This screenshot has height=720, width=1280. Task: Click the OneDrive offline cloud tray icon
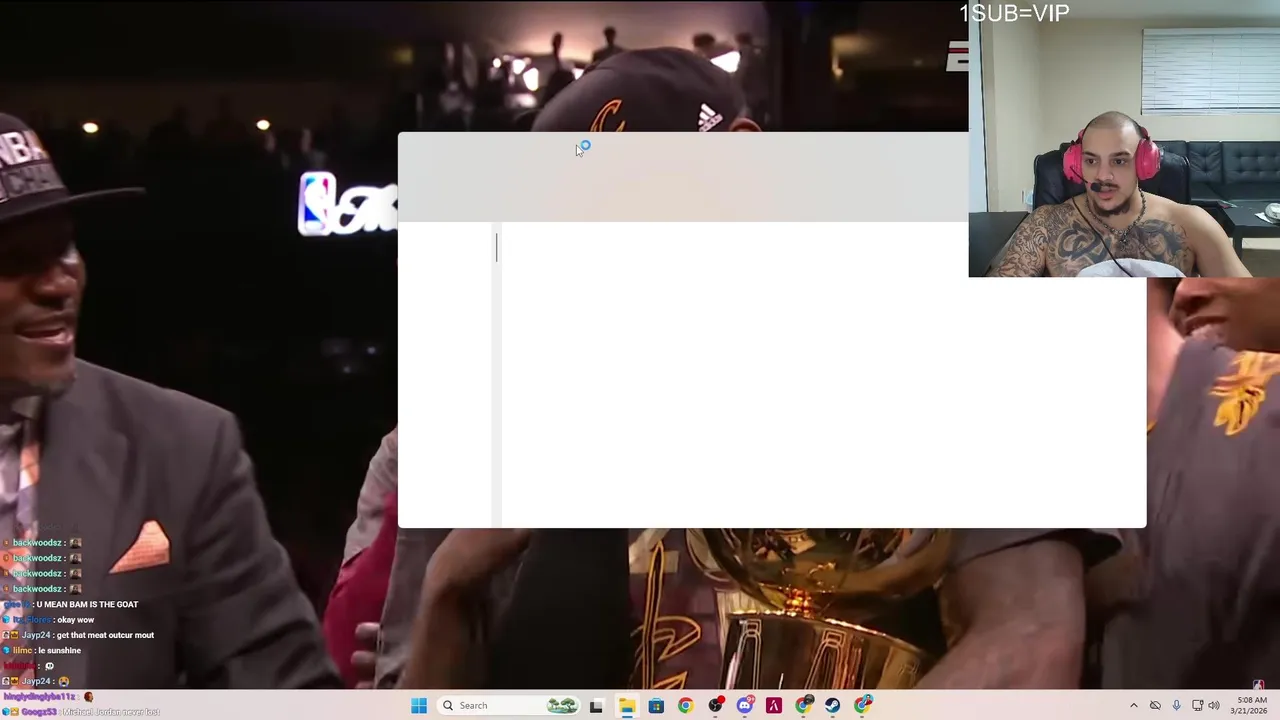(1155, 706)
